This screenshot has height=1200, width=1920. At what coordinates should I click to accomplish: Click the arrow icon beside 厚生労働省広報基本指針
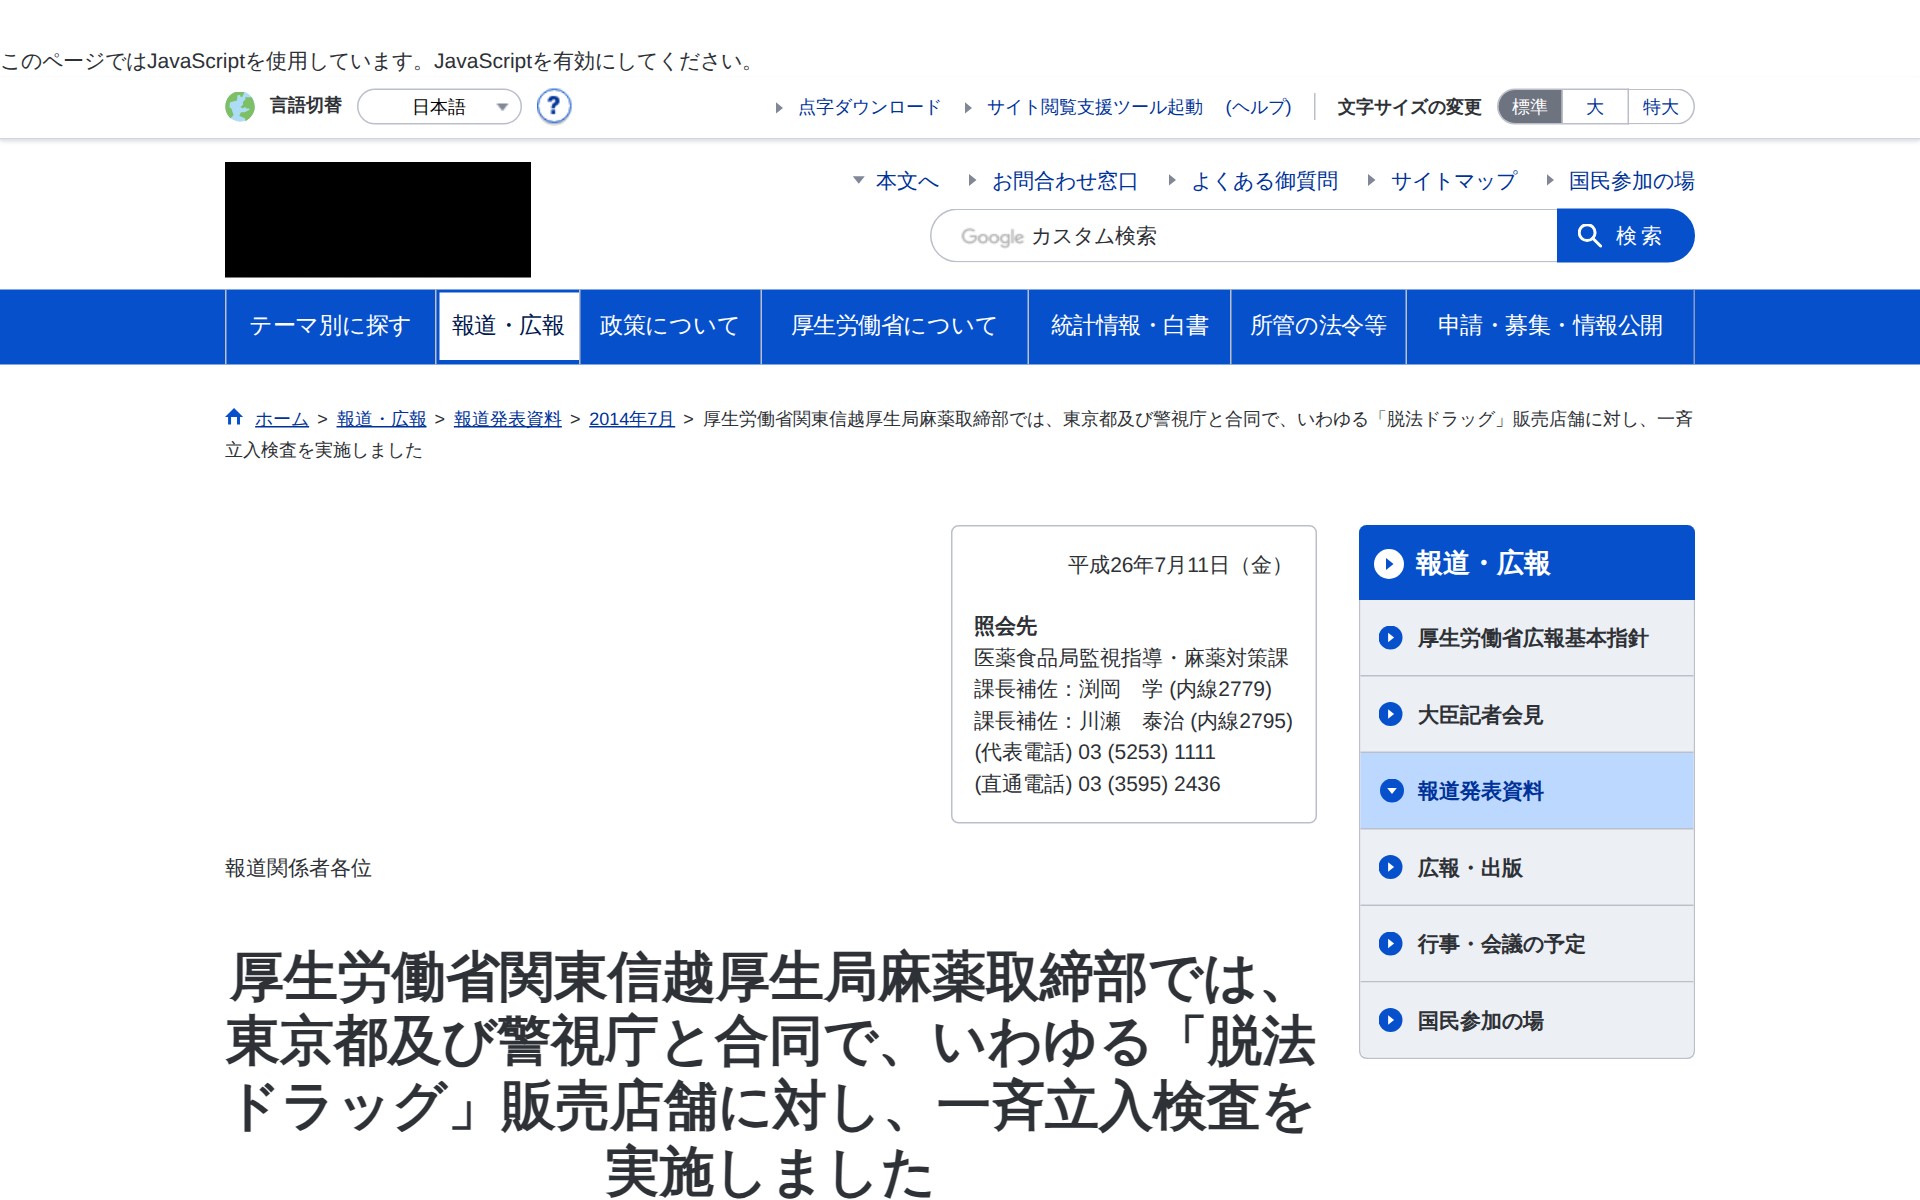pyautogui.click(x=1390, y=638)
